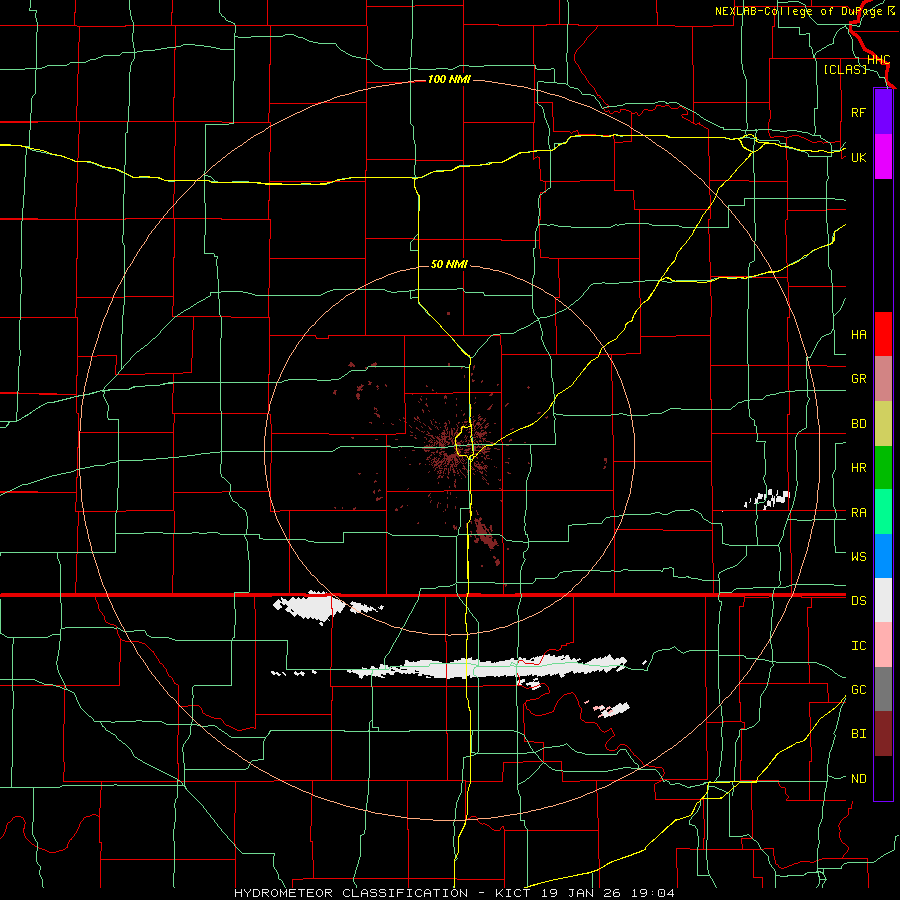Viewport: 900px width, 900px height.
Task: Click the white DS legend swatch
Action: pos(883,600)
